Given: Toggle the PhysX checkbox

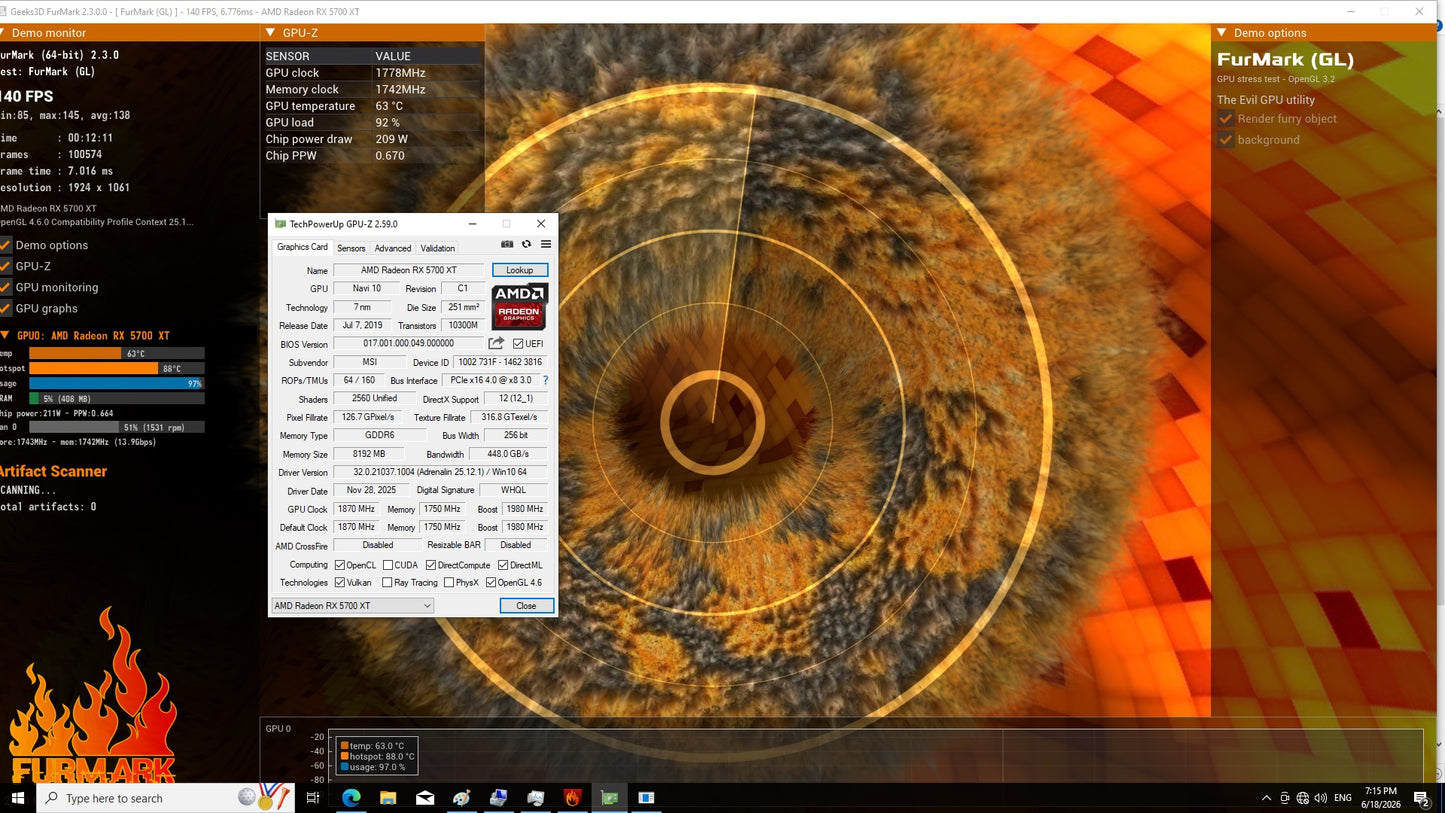Looking at the screenshot, I should [x=449, y=583].
